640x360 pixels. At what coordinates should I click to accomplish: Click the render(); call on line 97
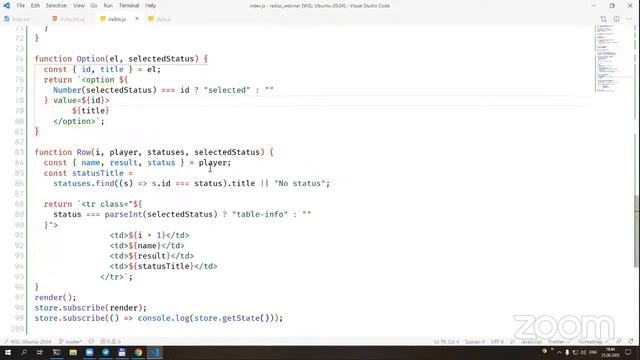pos(55,298)
